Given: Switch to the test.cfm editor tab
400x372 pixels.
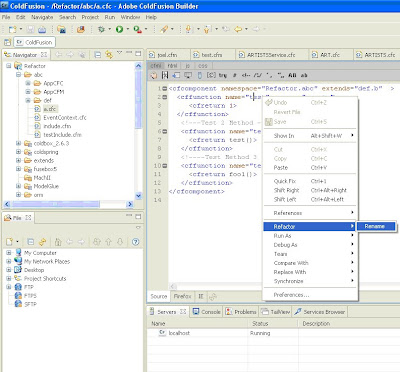Looking at the screenshot, I should coord(212,55).
